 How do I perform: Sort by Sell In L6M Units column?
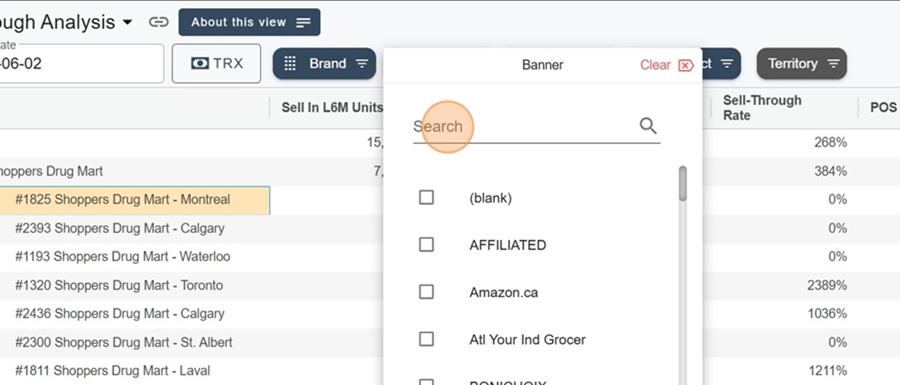pyautogui.click(x=332, y=108)
